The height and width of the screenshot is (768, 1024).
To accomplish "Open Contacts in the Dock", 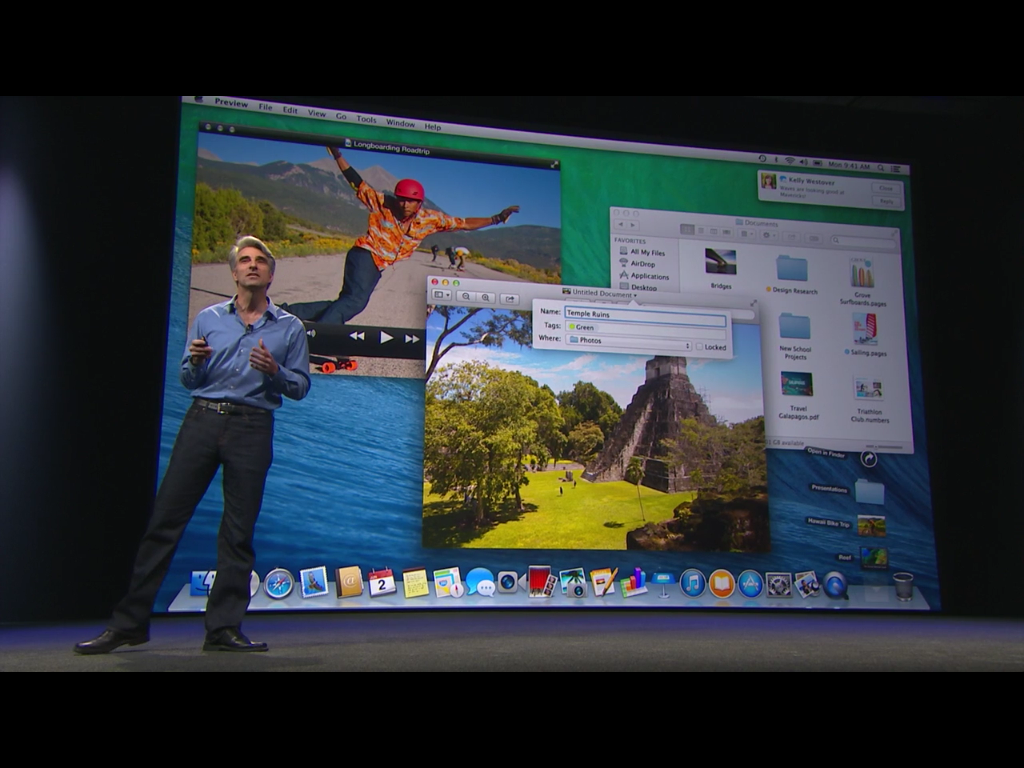I will [x=349, y=582].
